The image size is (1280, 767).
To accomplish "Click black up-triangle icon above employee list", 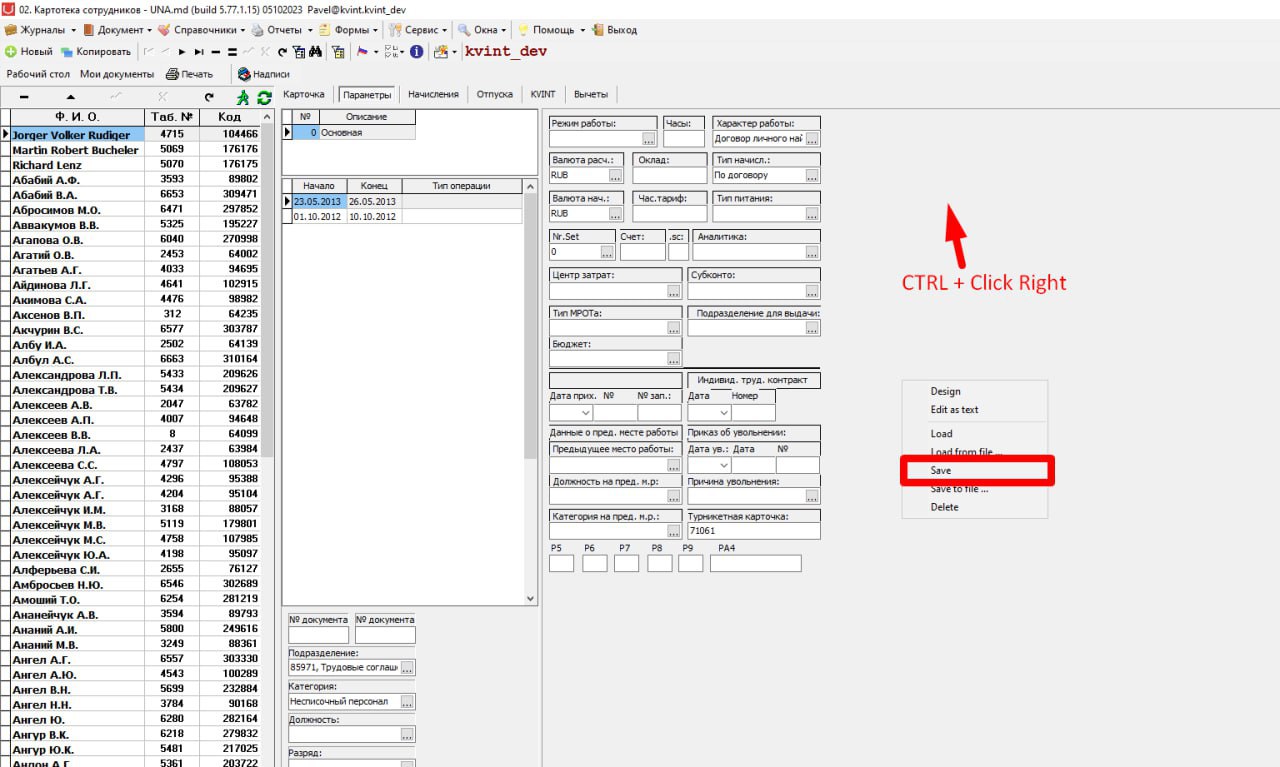I will [70, 97].
